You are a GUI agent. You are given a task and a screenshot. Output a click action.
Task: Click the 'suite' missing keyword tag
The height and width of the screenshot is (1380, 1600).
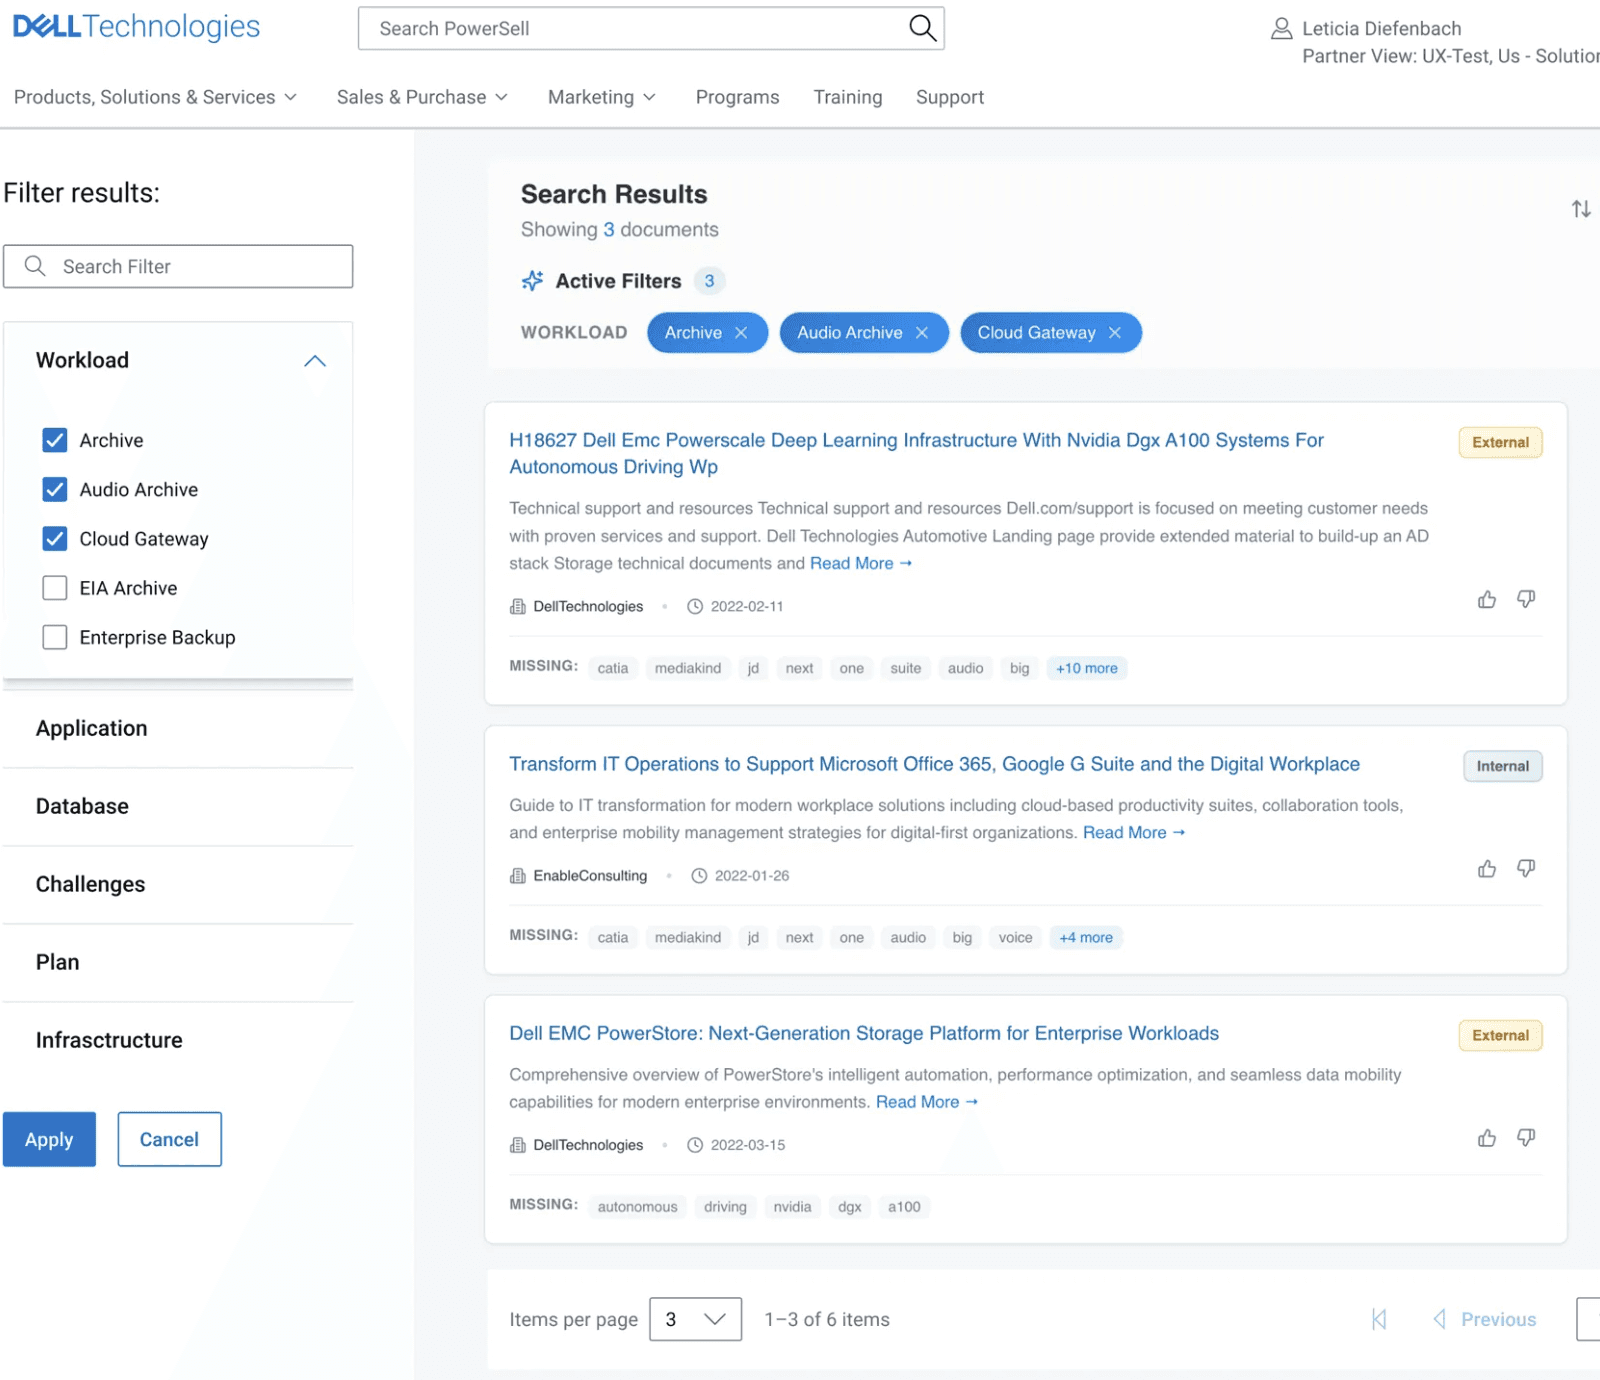(906, 668)
